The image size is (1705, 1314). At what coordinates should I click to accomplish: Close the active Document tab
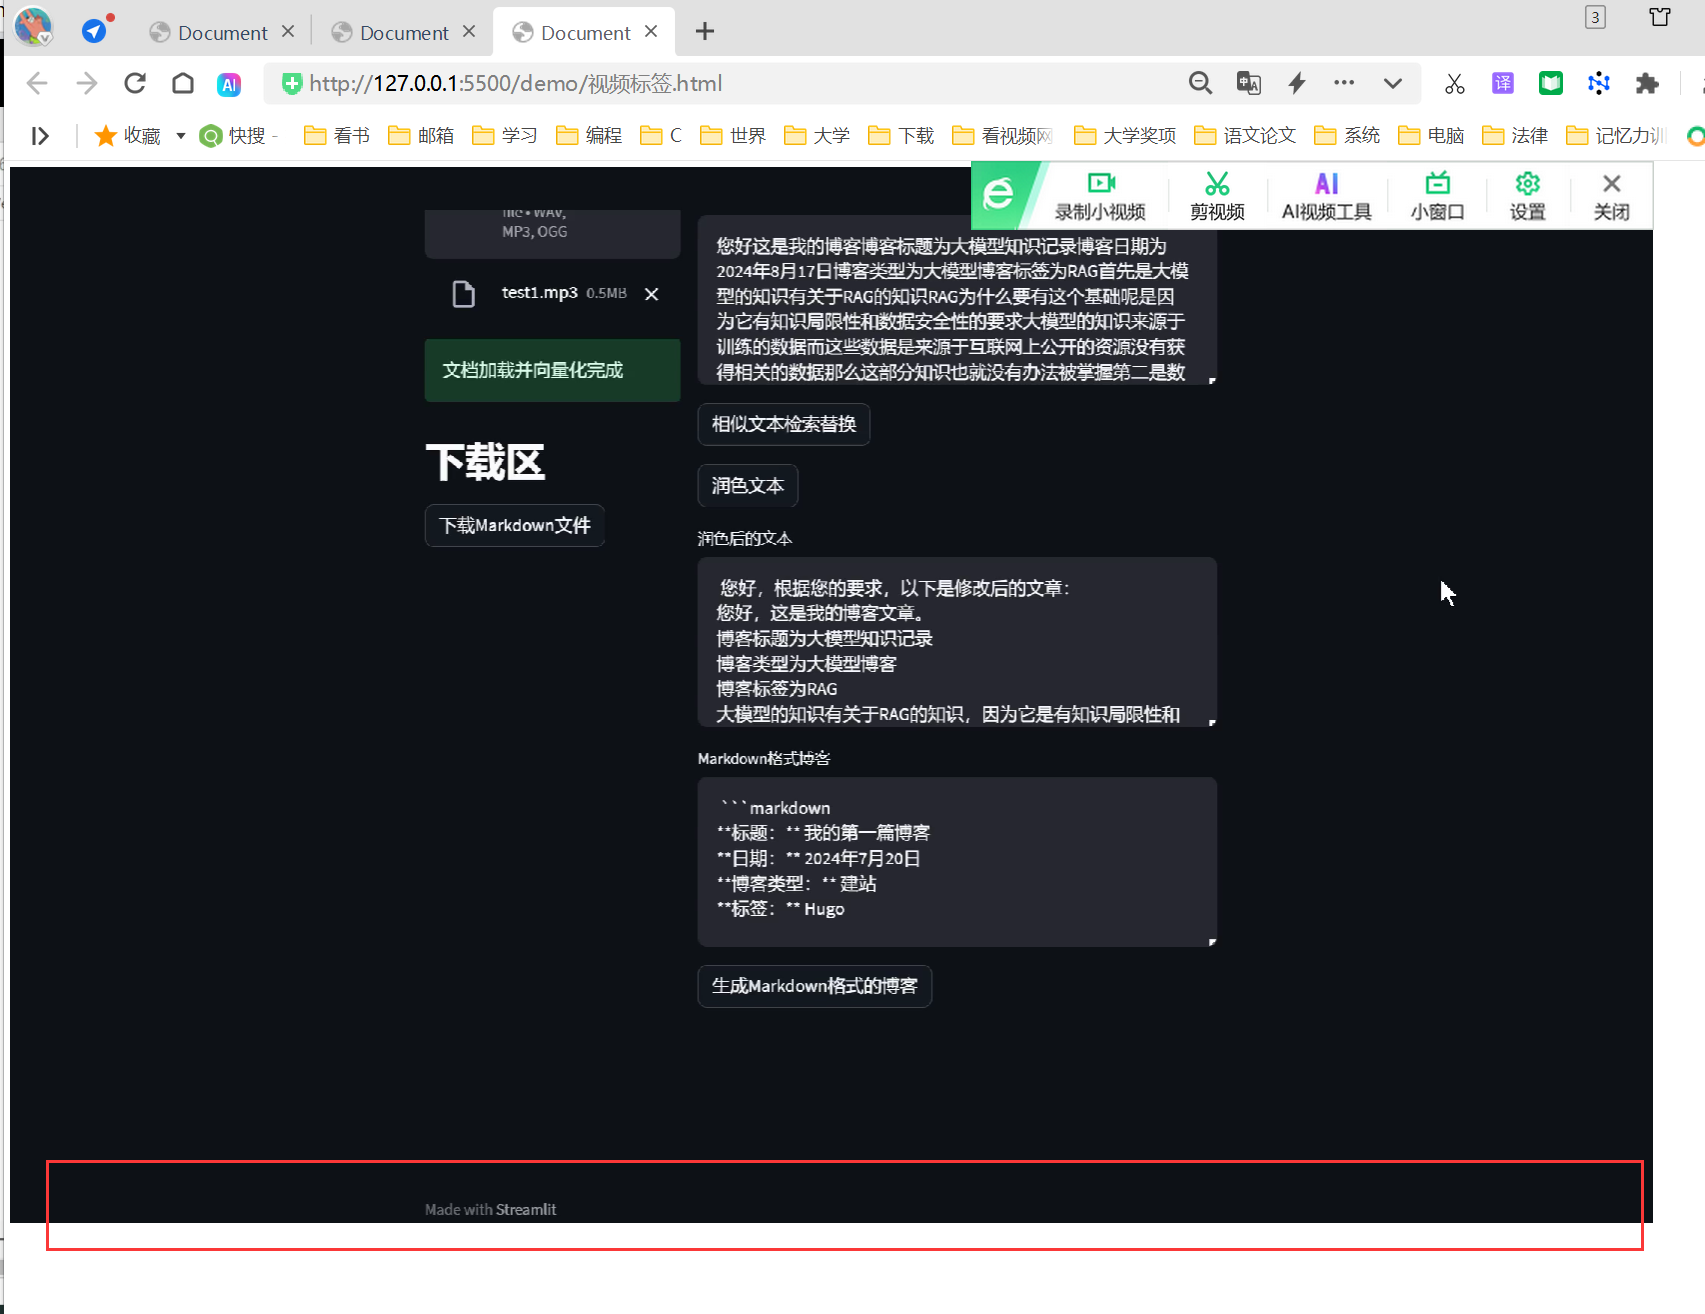[651, 32]
